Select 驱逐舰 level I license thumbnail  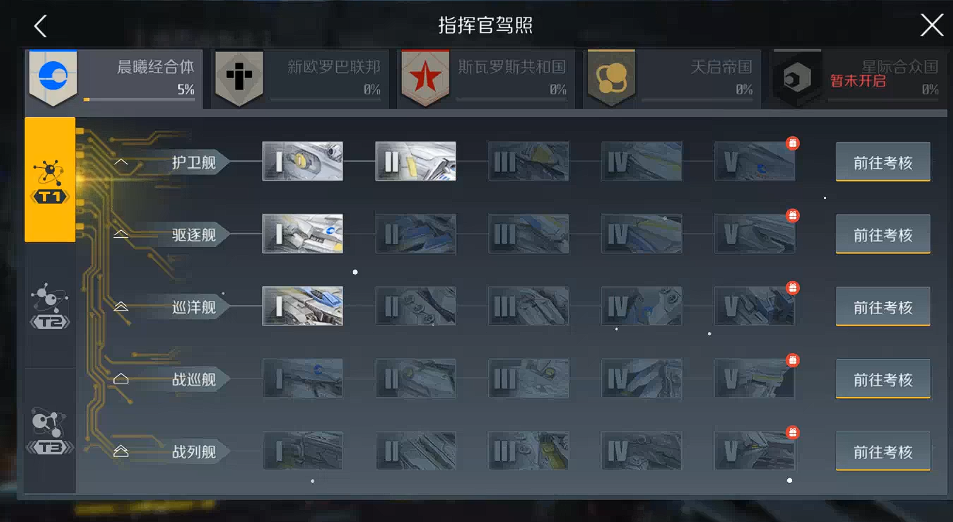[x=303, y=234]
